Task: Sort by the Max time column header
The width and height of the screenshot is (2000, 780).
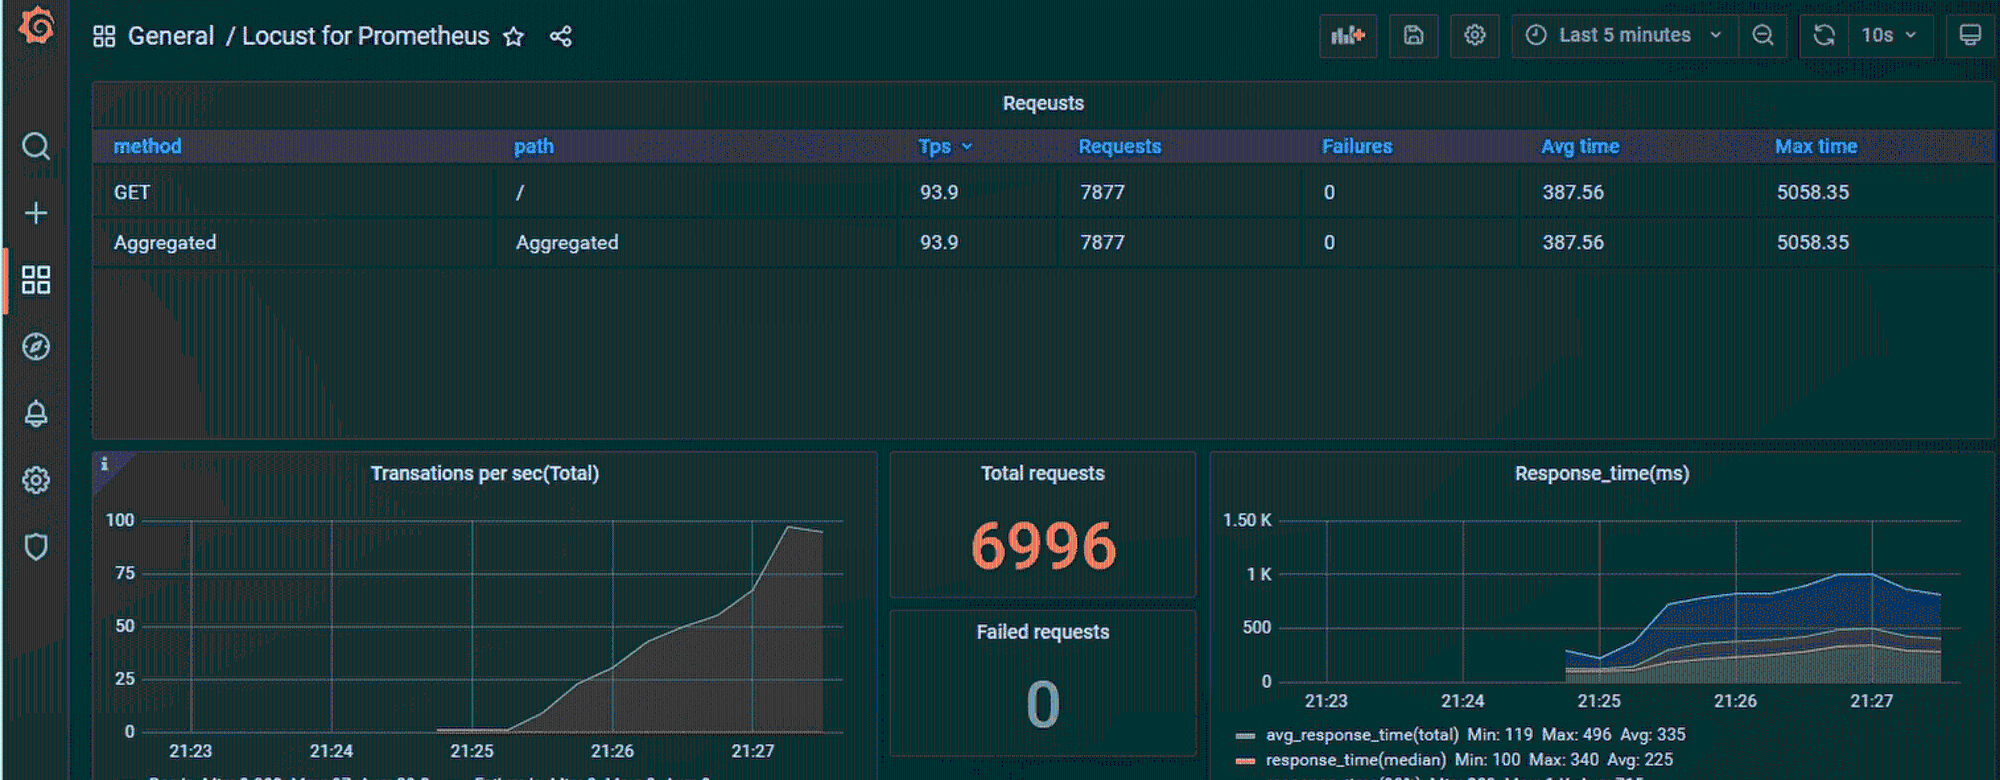Action: (1816, 147)
